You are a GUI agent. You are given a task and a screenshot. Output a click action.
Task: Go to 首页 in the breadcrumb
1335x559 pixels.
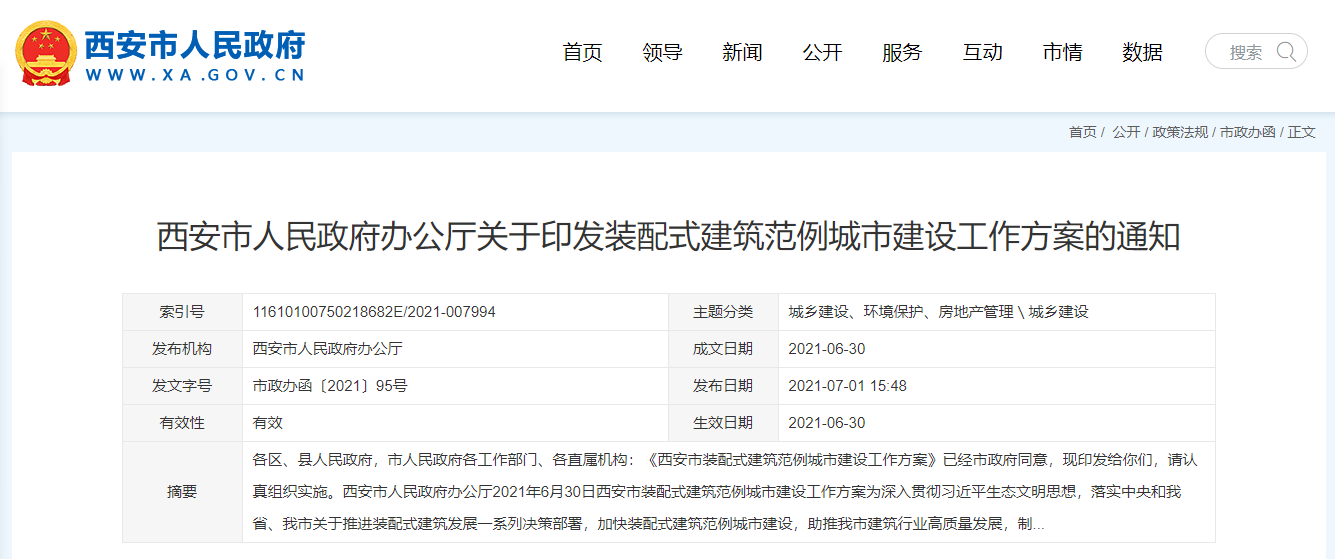click(x=1082, y=132)
